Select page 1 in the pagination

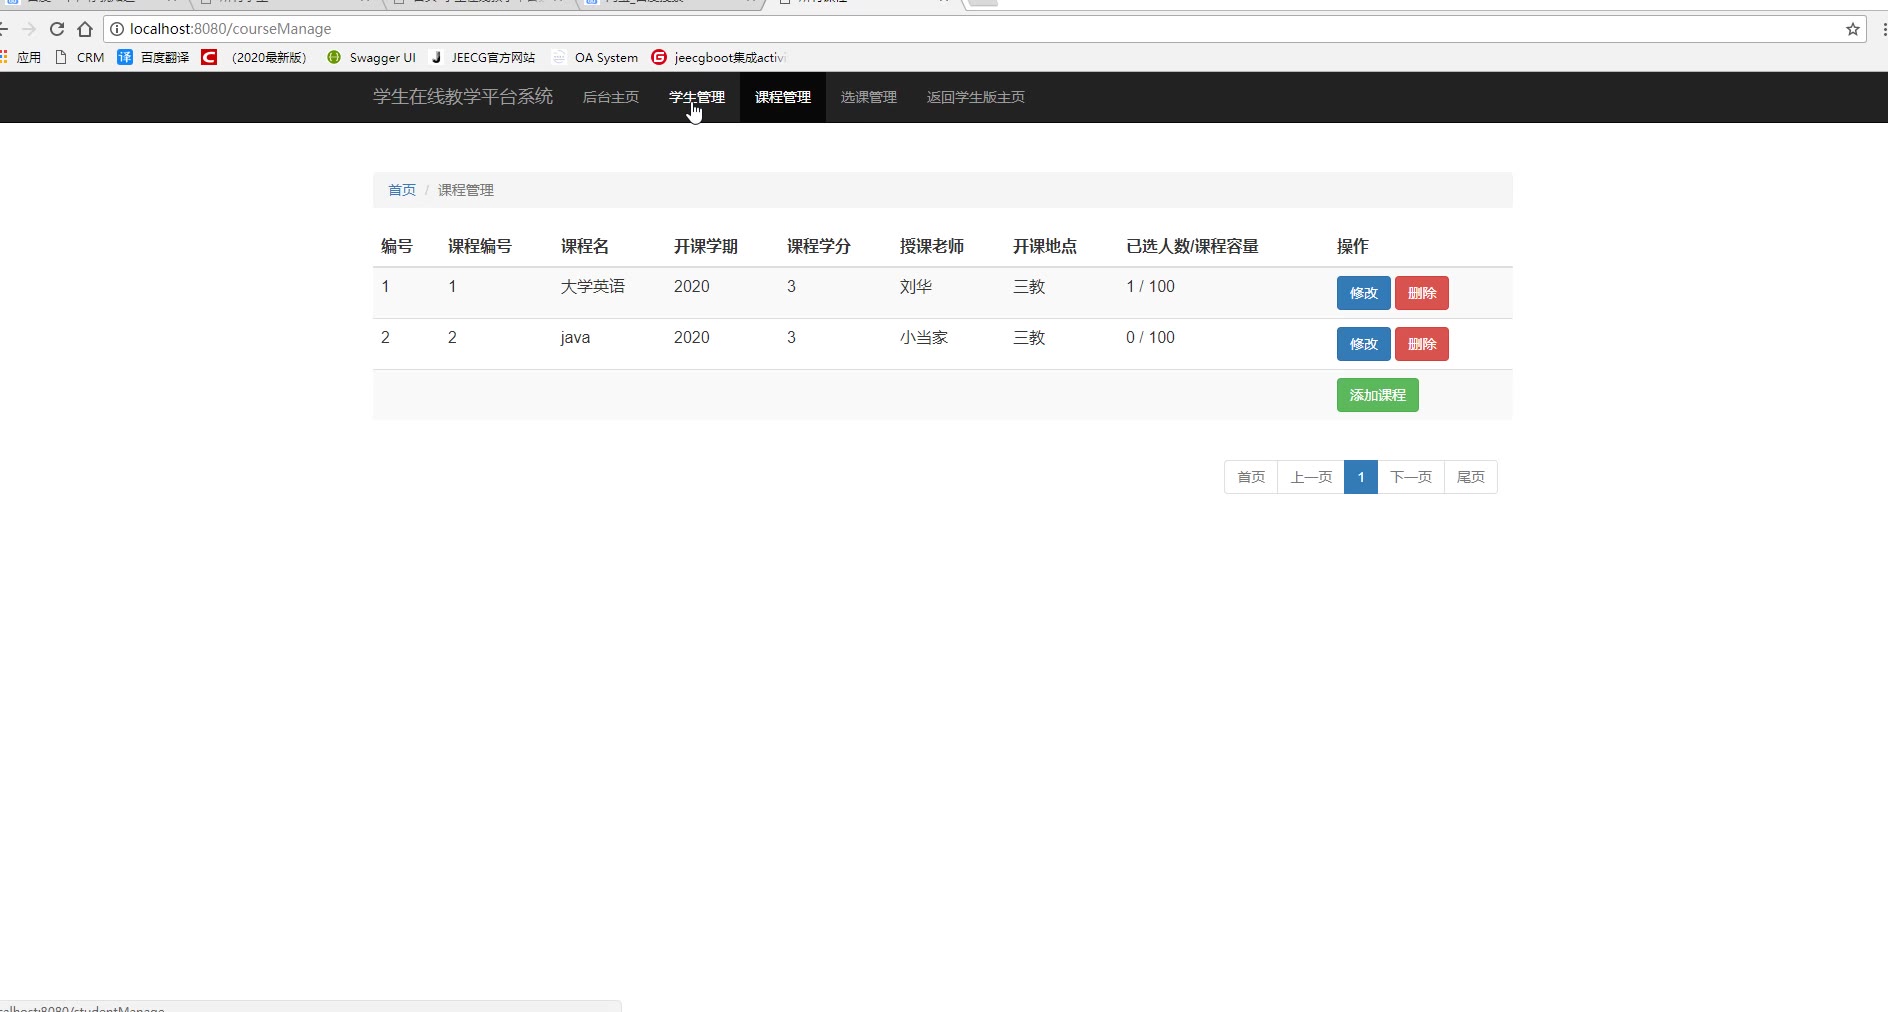pyautogui.click(x=1361, y=477)
